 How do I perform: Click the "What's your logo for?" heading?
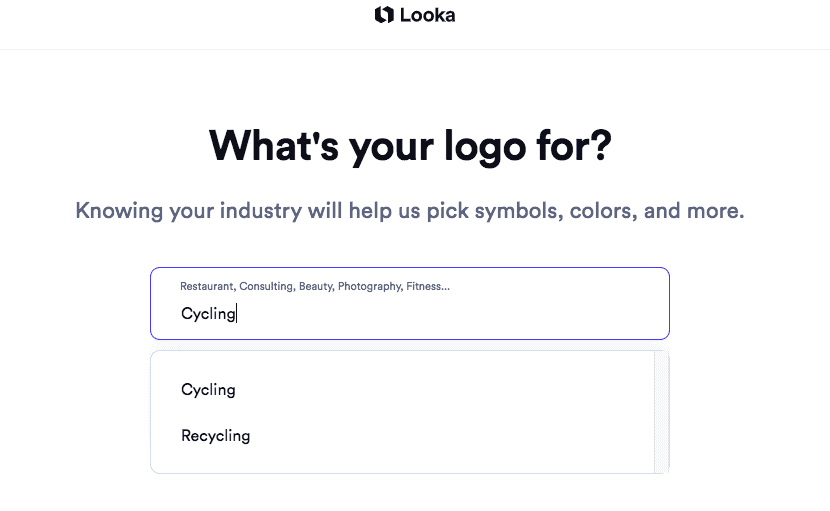[410, 146]
